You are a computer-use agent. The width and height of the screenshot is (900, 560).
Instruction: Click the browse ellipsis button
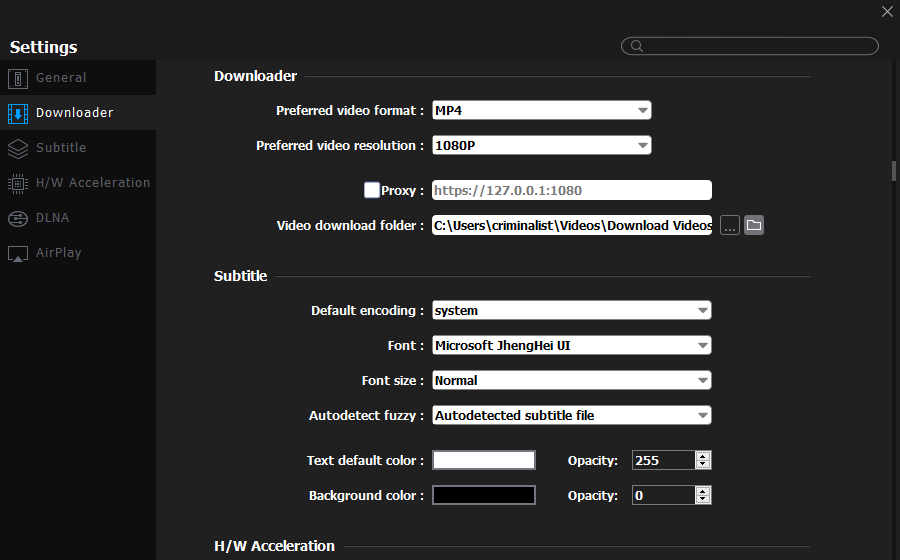point(730,225)
